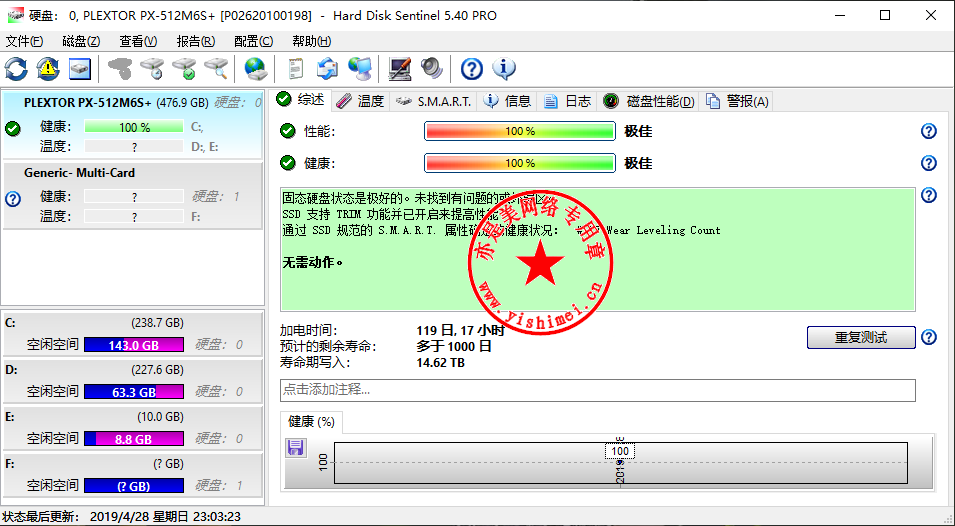Select the Generic- Multi-Card disk entry
Viewport: 955px width, 526px height.
click(x=132, y=195)
